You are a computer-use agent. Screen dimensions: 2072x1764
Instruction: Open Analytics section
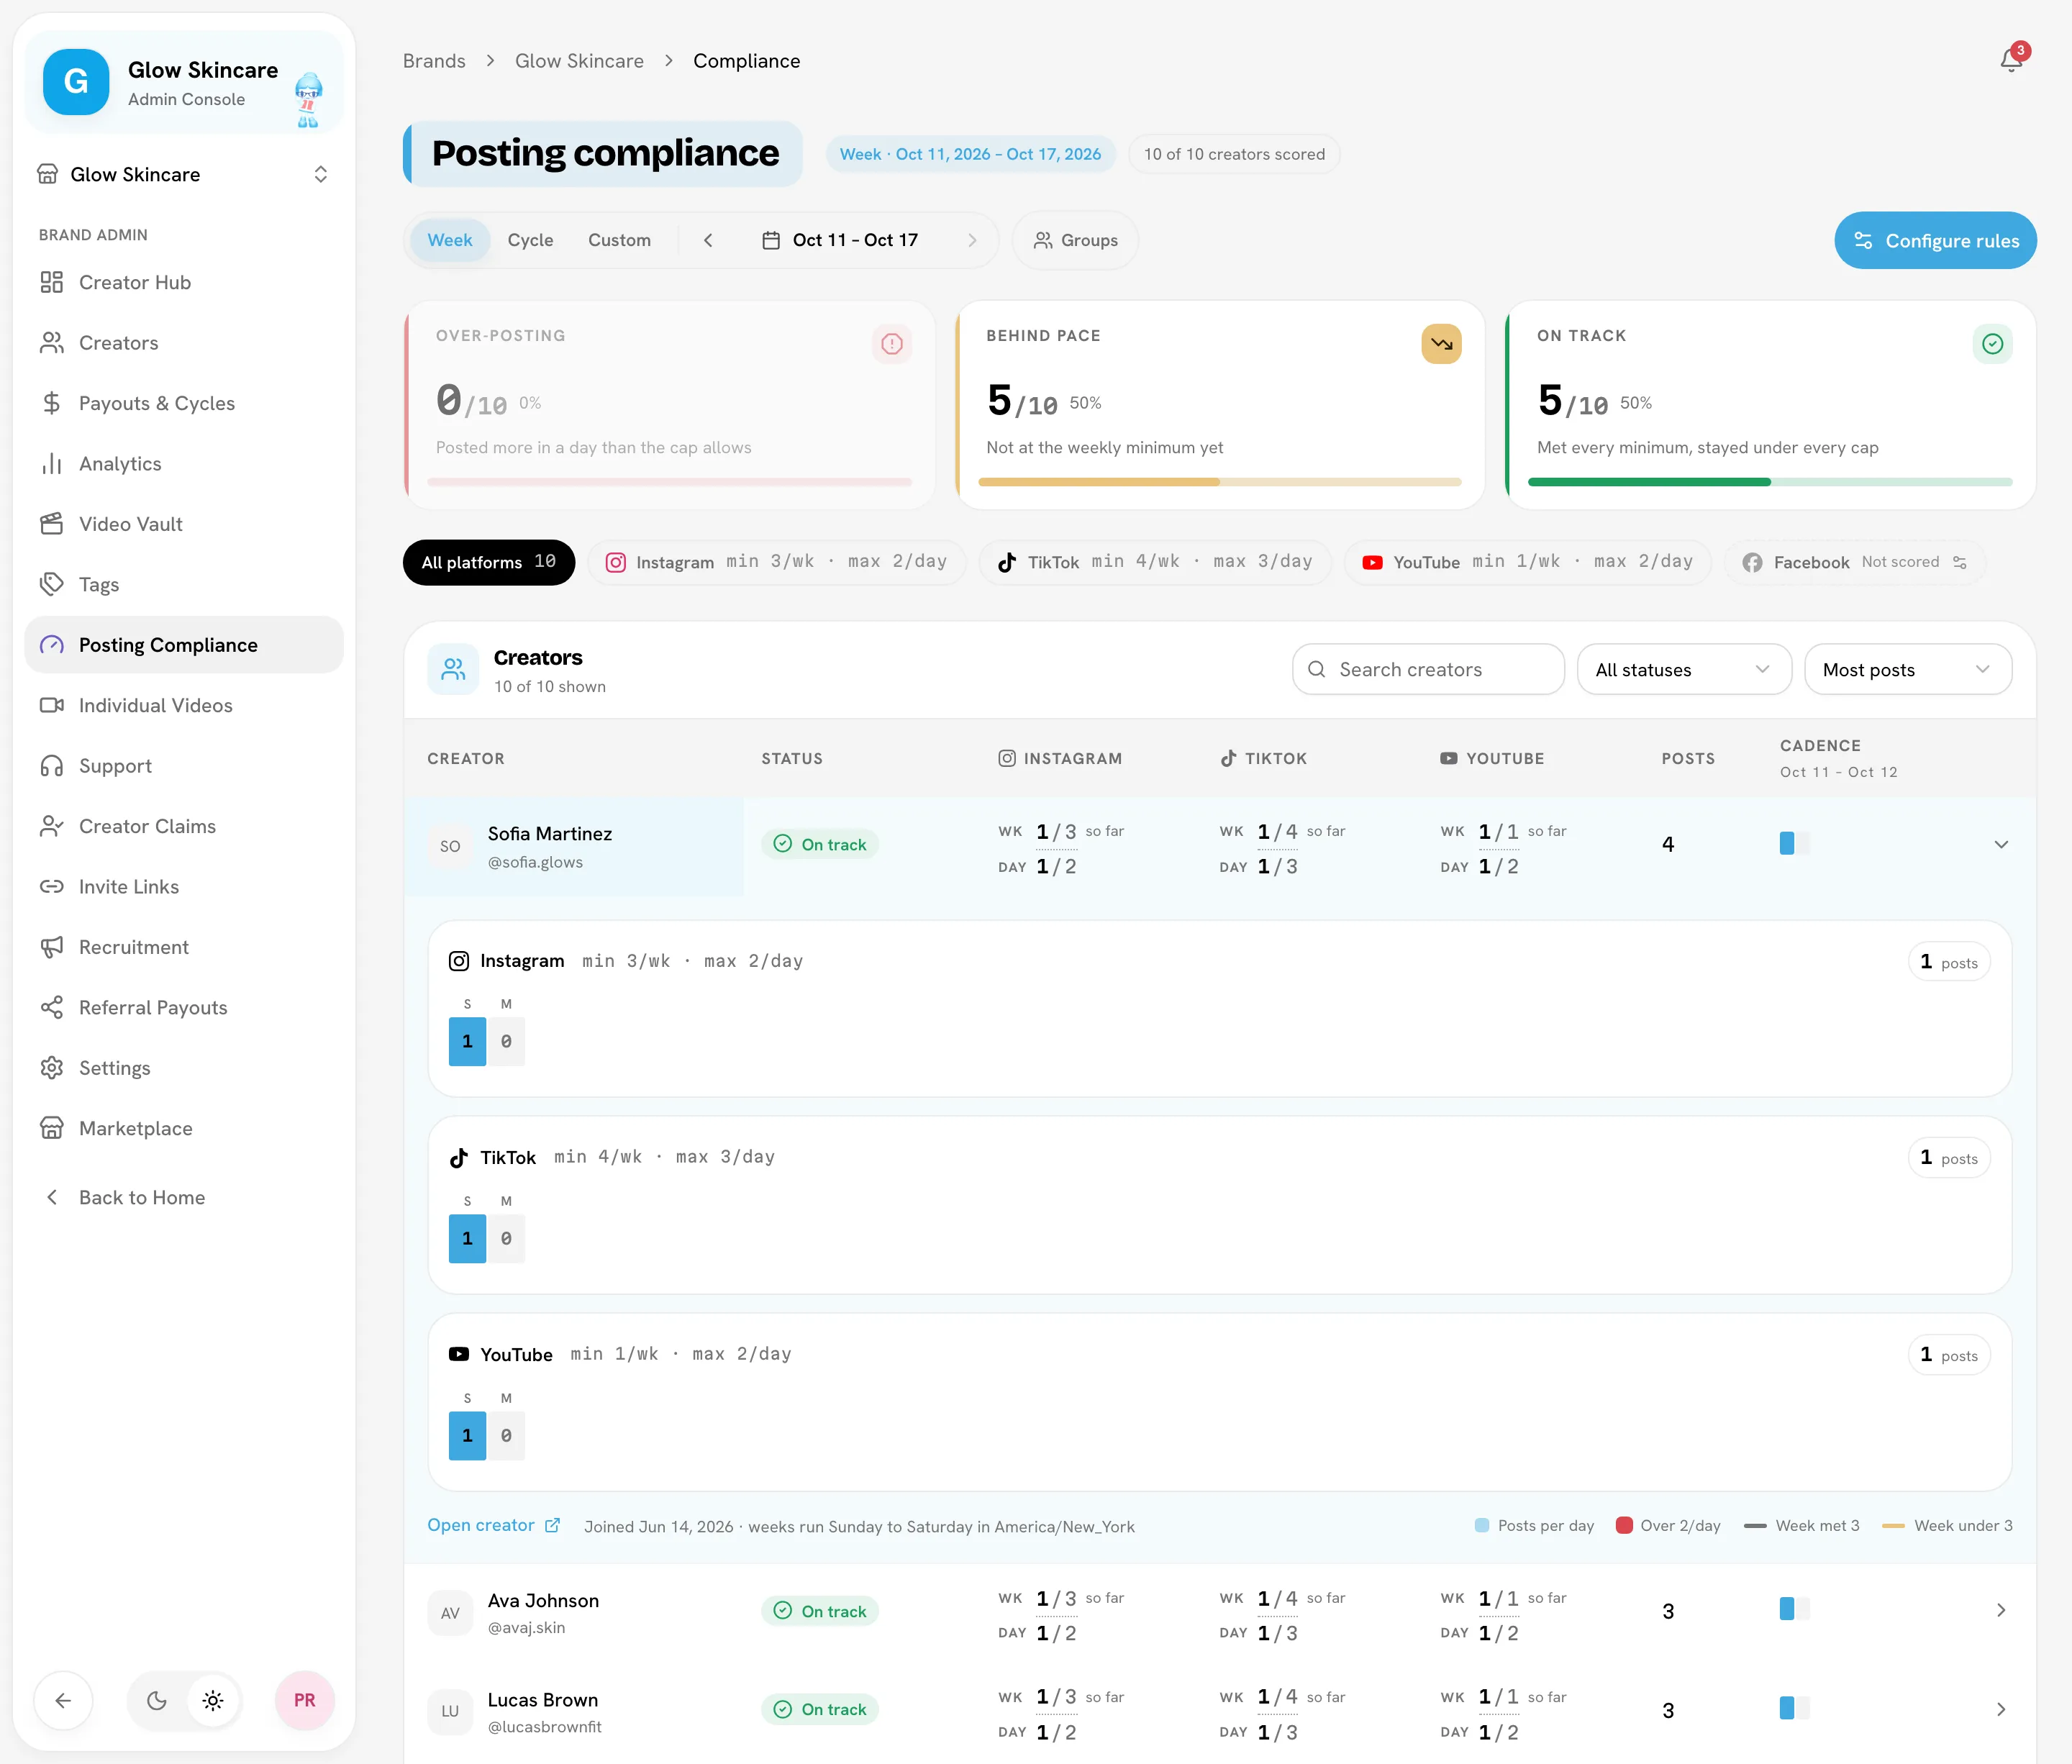pyautogui.click(x=184, y=463)
